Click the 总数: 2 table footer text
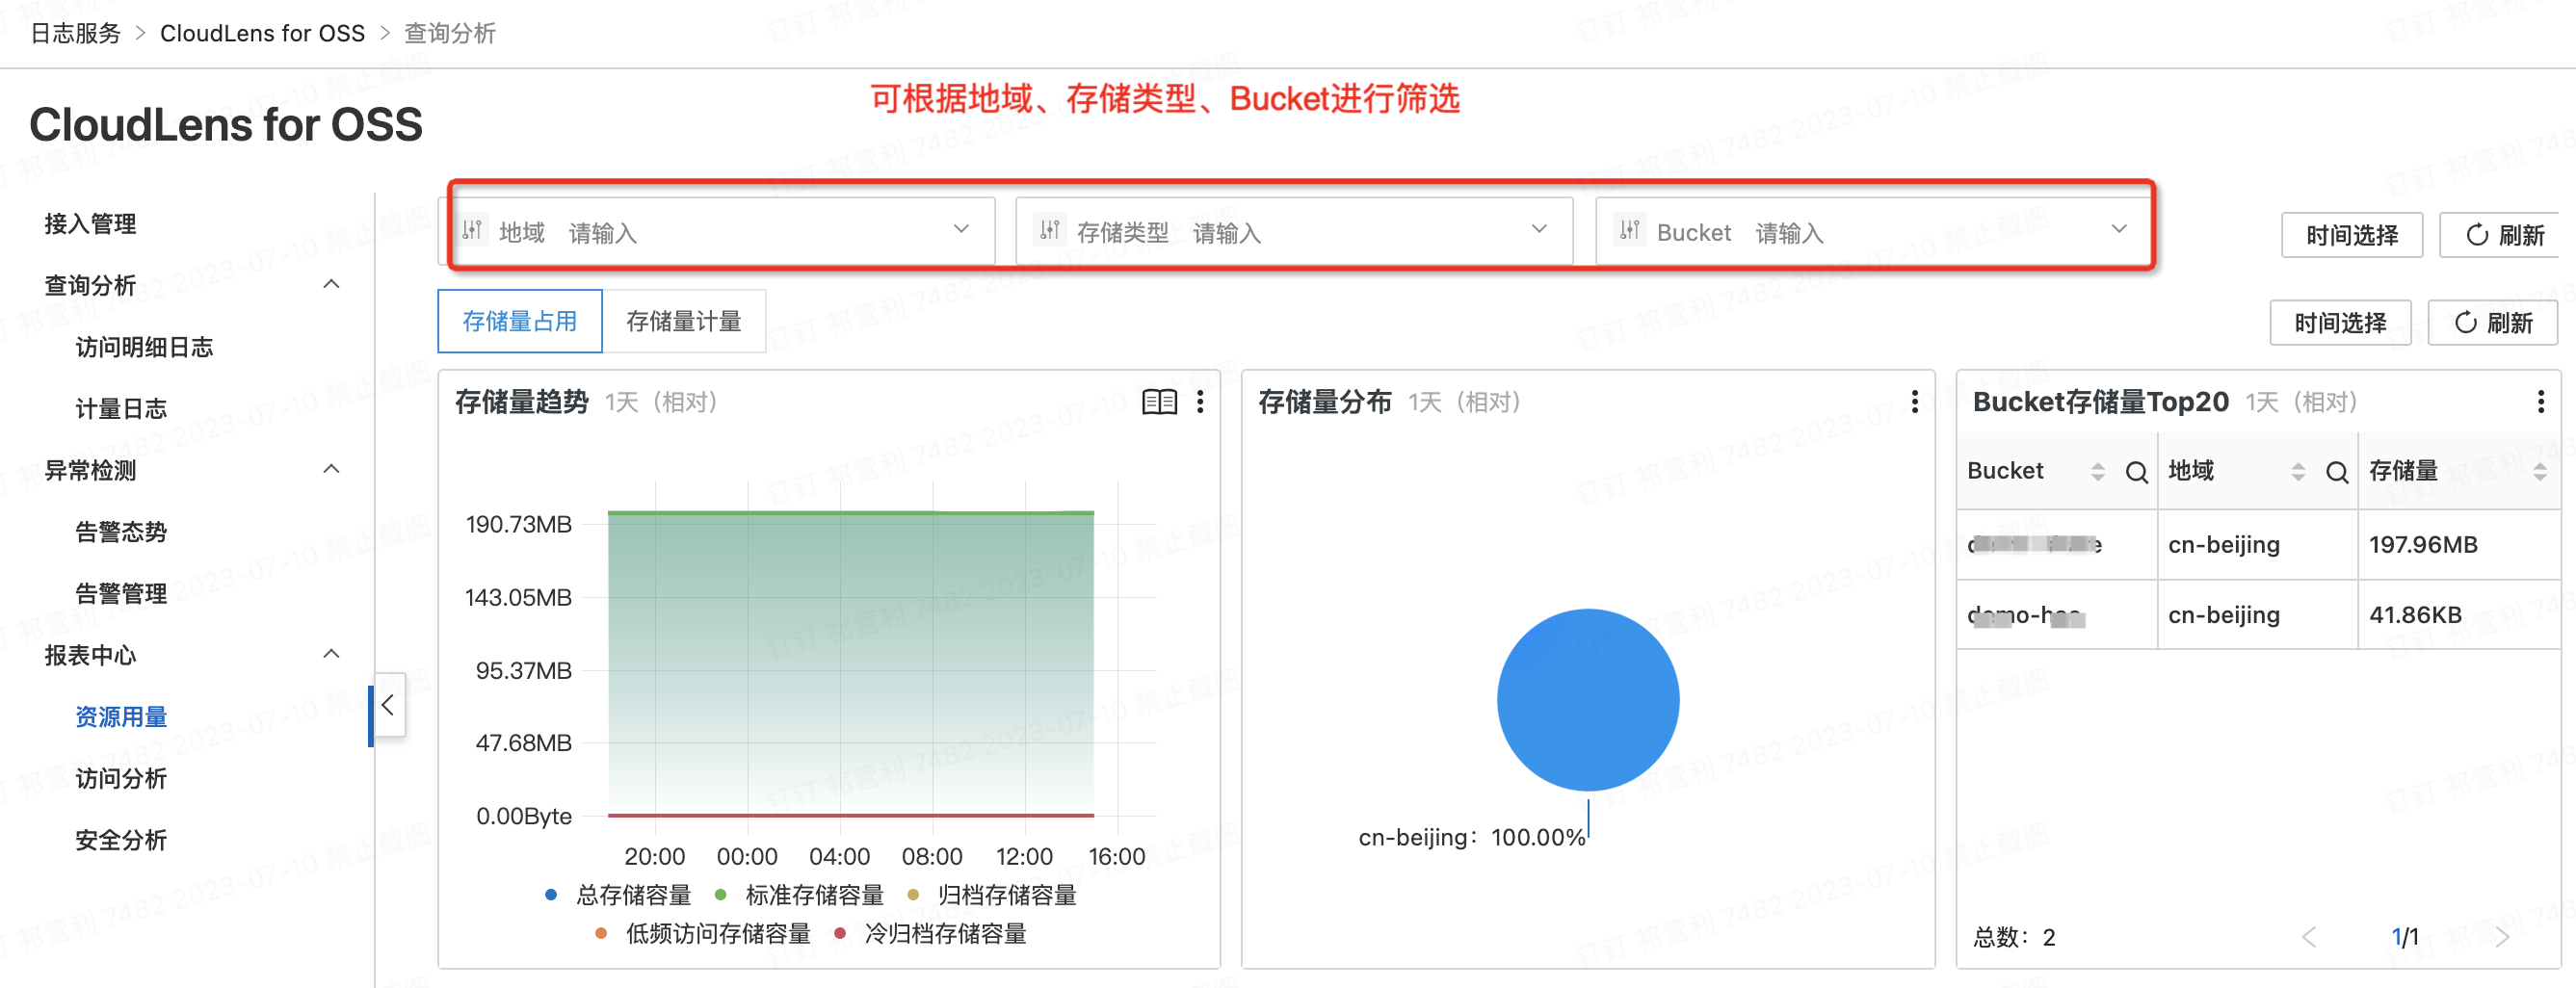Viewport: 2576px width, 988px height. click(2014, 937)
